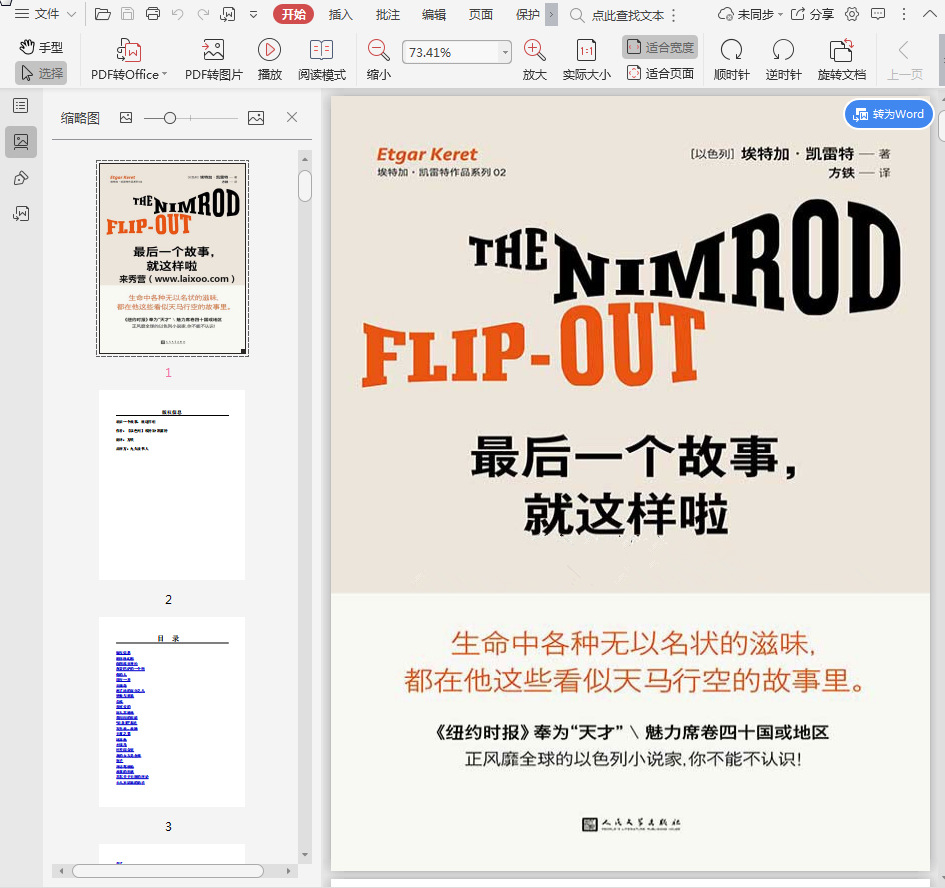Click the PDF转图片 tool
Screen dimensions: 945x888
[x=213, y=59]
